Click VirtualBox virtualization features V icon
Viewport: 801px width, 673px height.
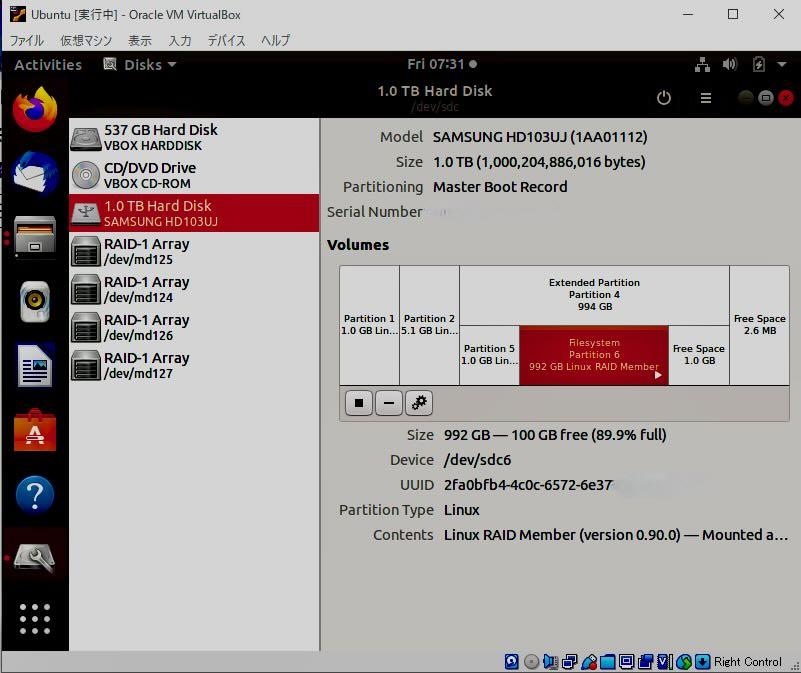665,662
